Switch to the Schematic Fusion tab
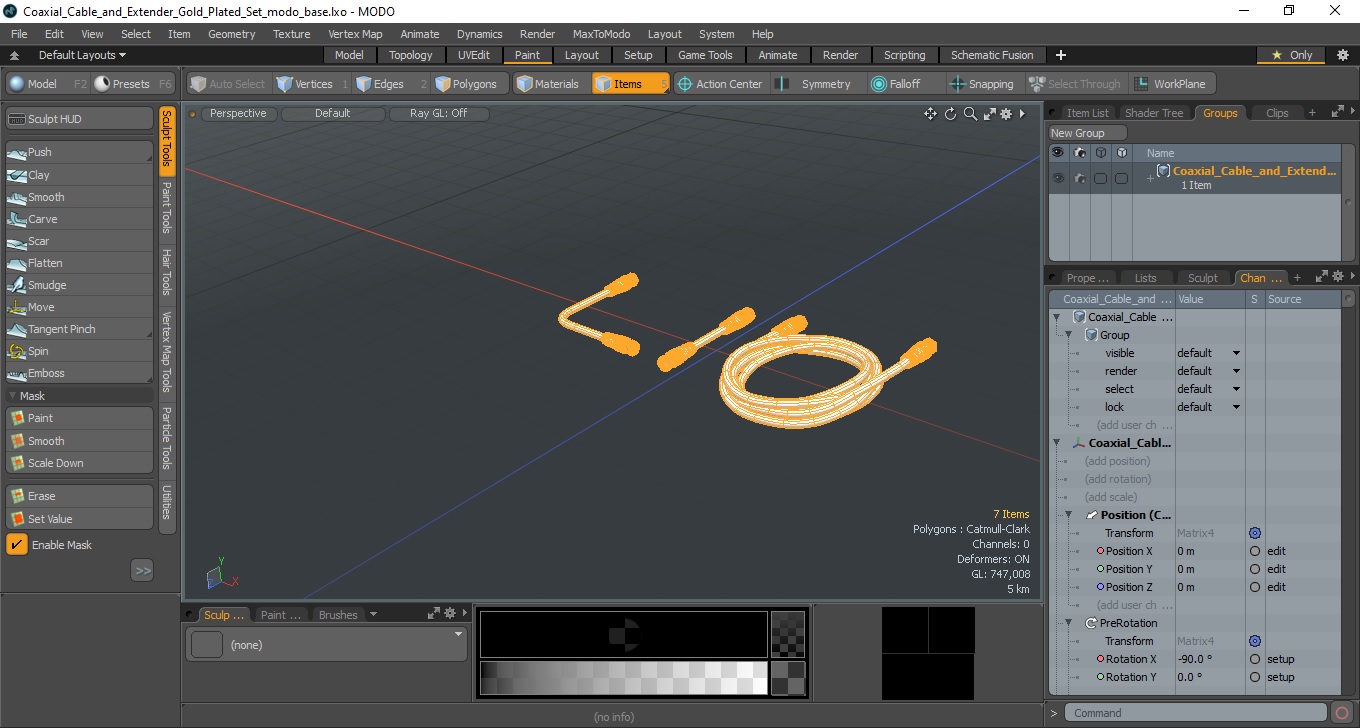Image resolution: width=1360 pixels, height=728 pixels. point(992,55)
